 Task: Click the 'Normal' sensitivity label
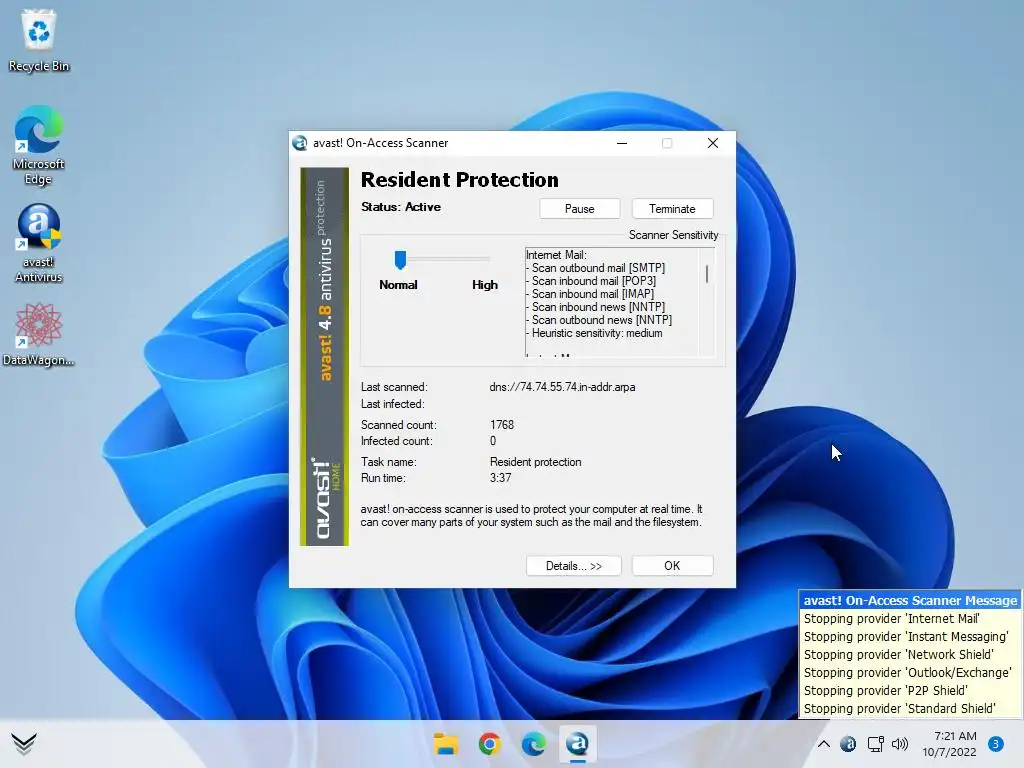[x=398, y=285]
